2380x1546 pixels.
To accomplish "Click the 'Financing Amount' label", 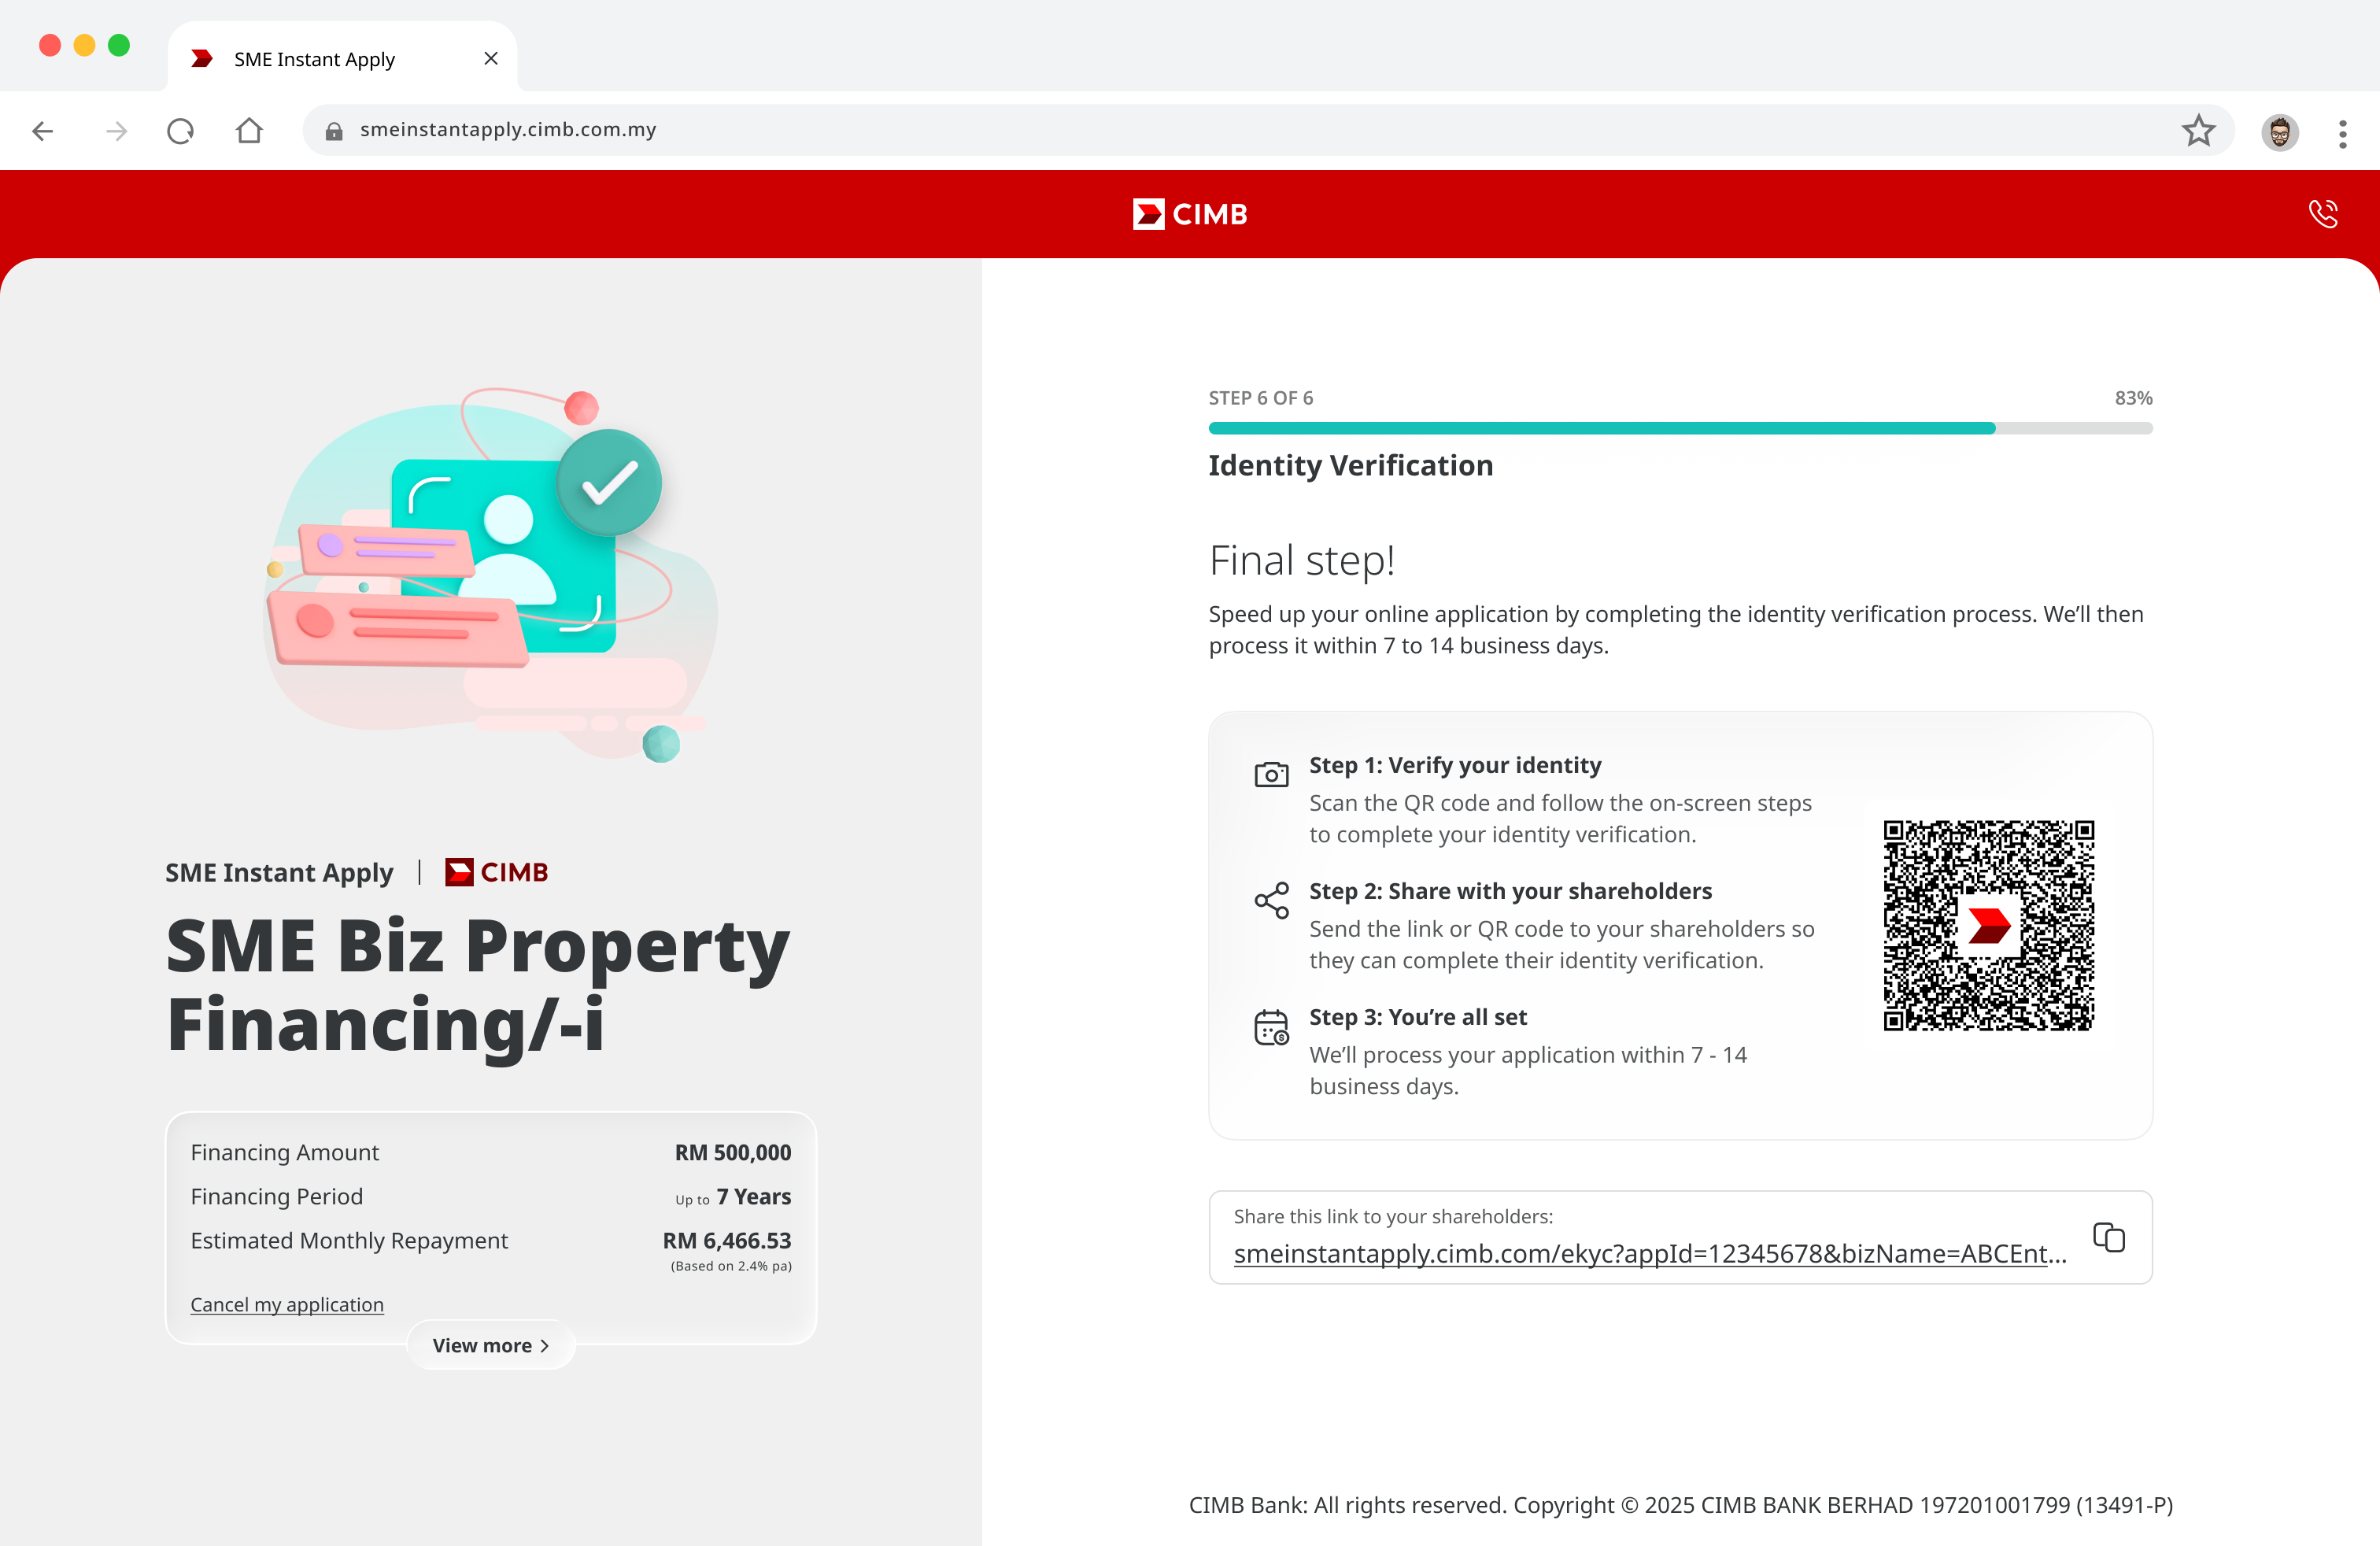I will [x=285, y=1152].
